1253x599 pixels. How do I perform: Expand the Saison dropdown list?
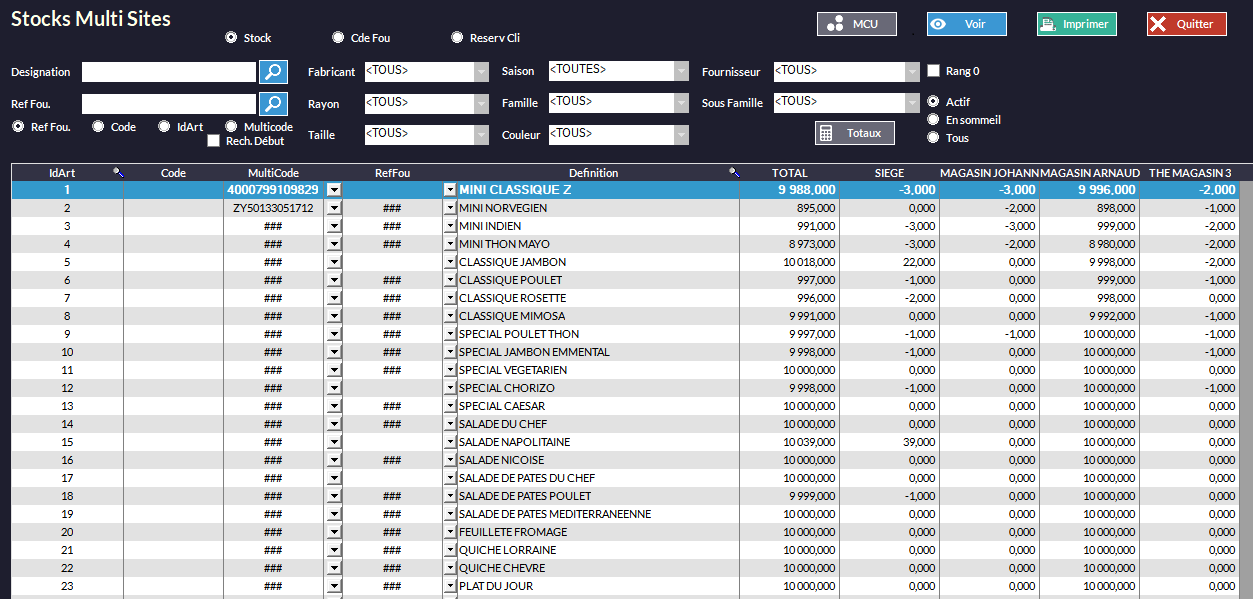pos(681,71)
